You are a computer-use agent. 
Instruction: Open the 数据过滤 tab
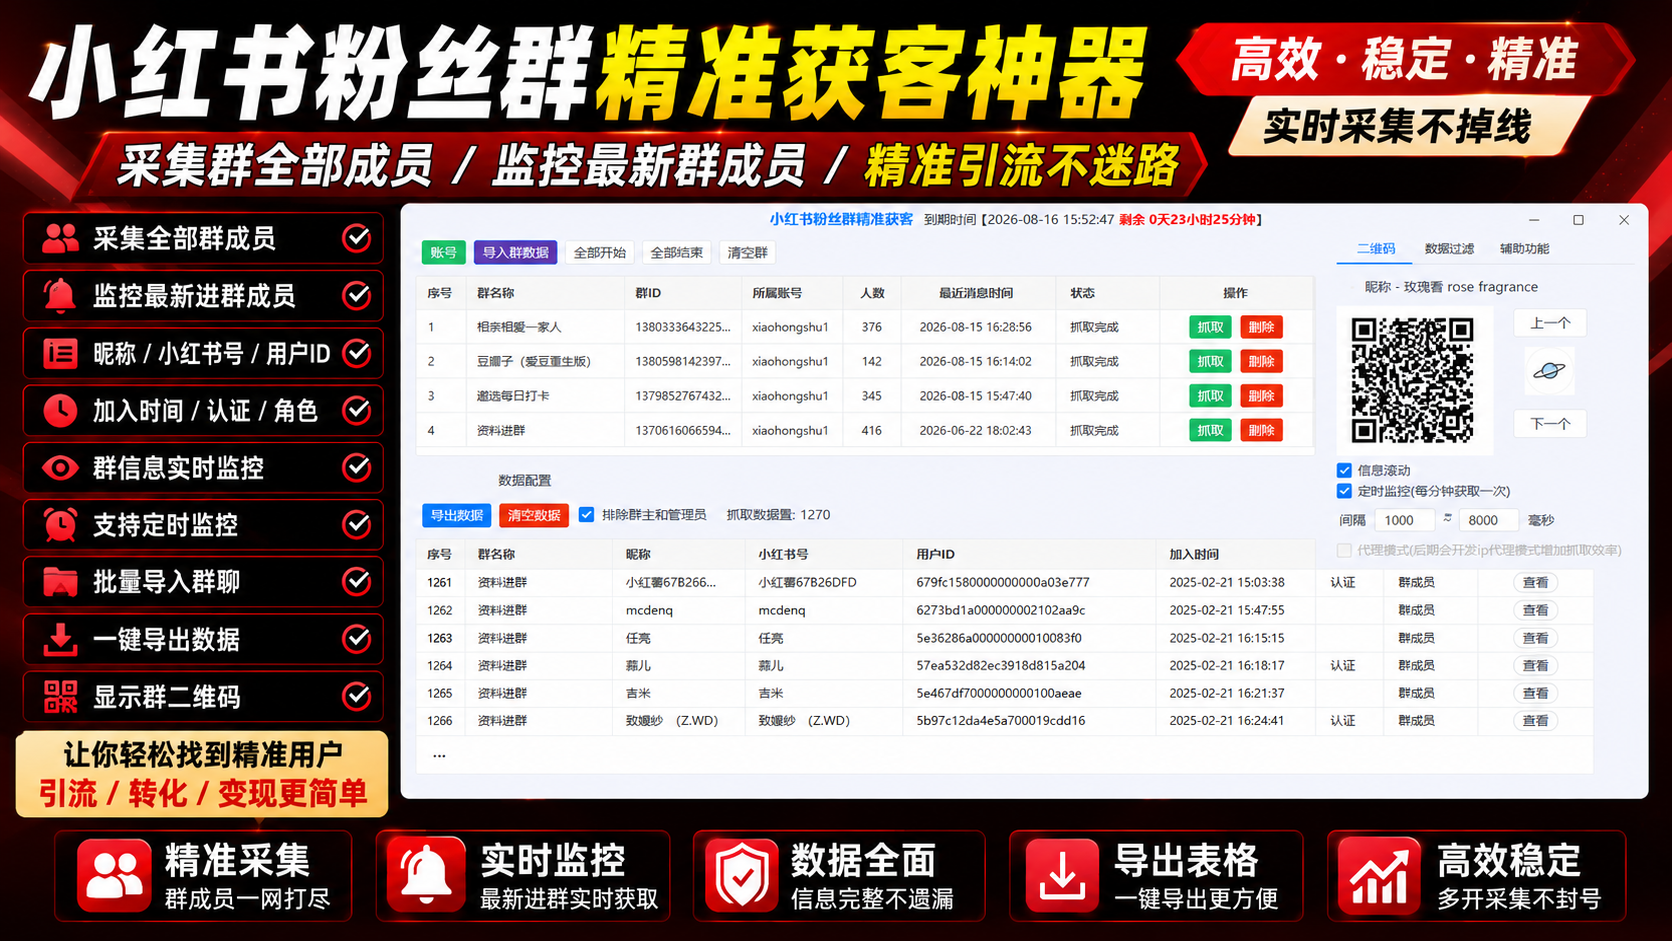[x=1449, y=249]
